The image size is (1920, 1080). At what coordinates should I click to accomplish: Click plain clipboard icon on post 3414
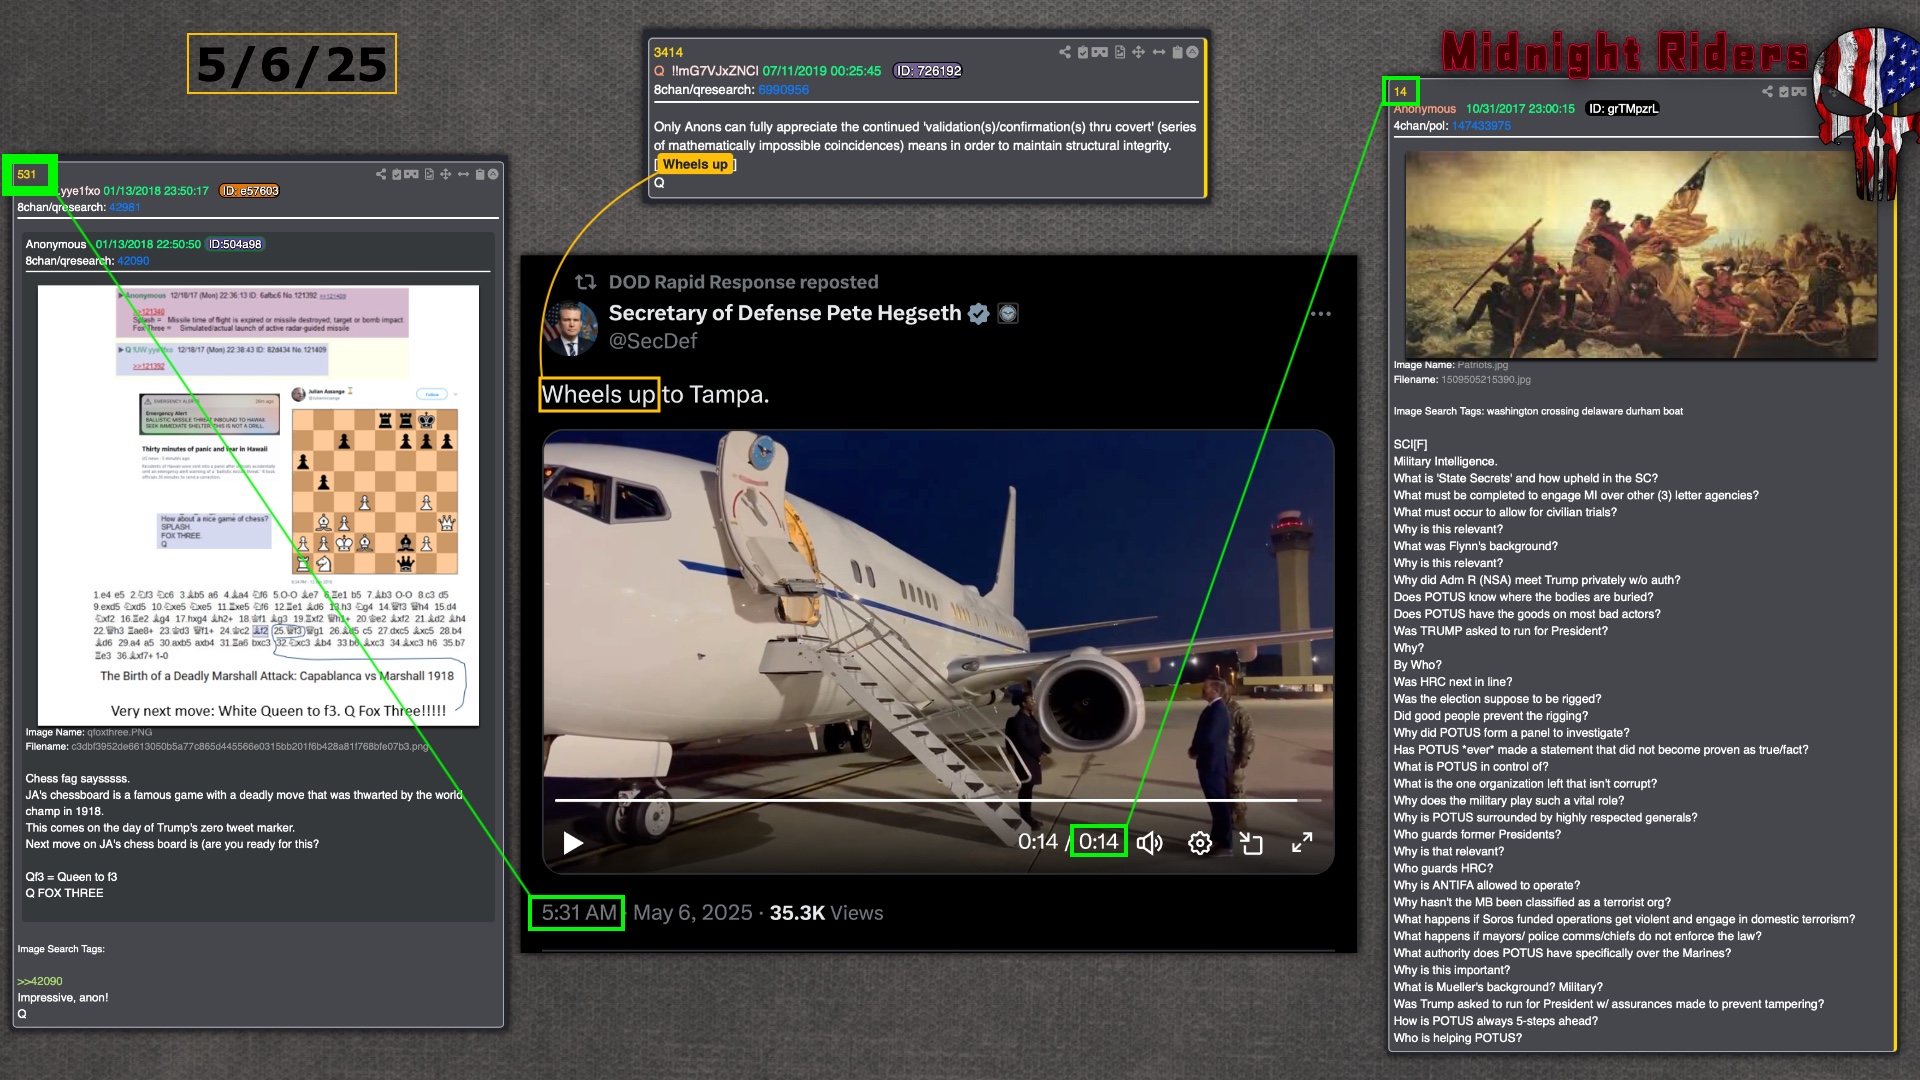[1177, 52]
